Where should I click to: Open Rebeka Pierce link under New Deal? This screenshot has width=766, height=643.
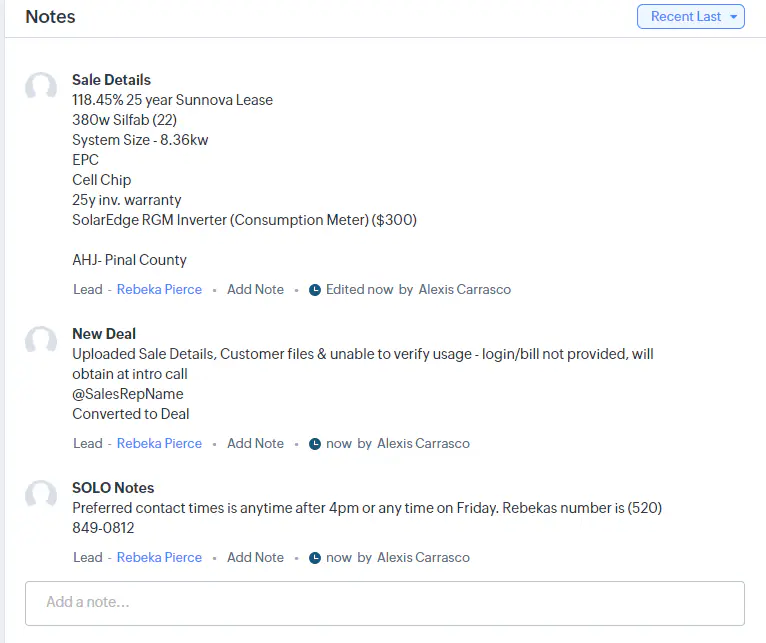[159, 443]
